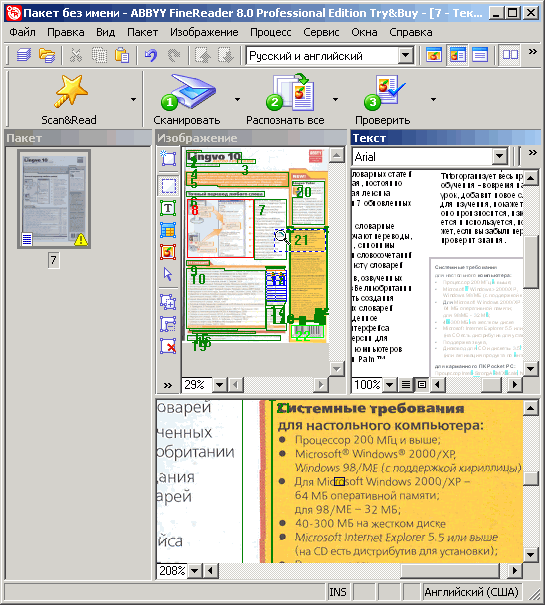The height and width of the screenshot is (605, 545).
Task: Select the automatic recognition area tool
Action: click(168, 158)
